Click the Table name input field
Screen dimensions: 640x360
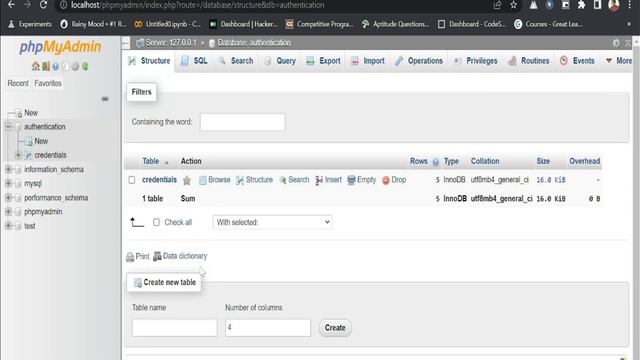(174, 328)
